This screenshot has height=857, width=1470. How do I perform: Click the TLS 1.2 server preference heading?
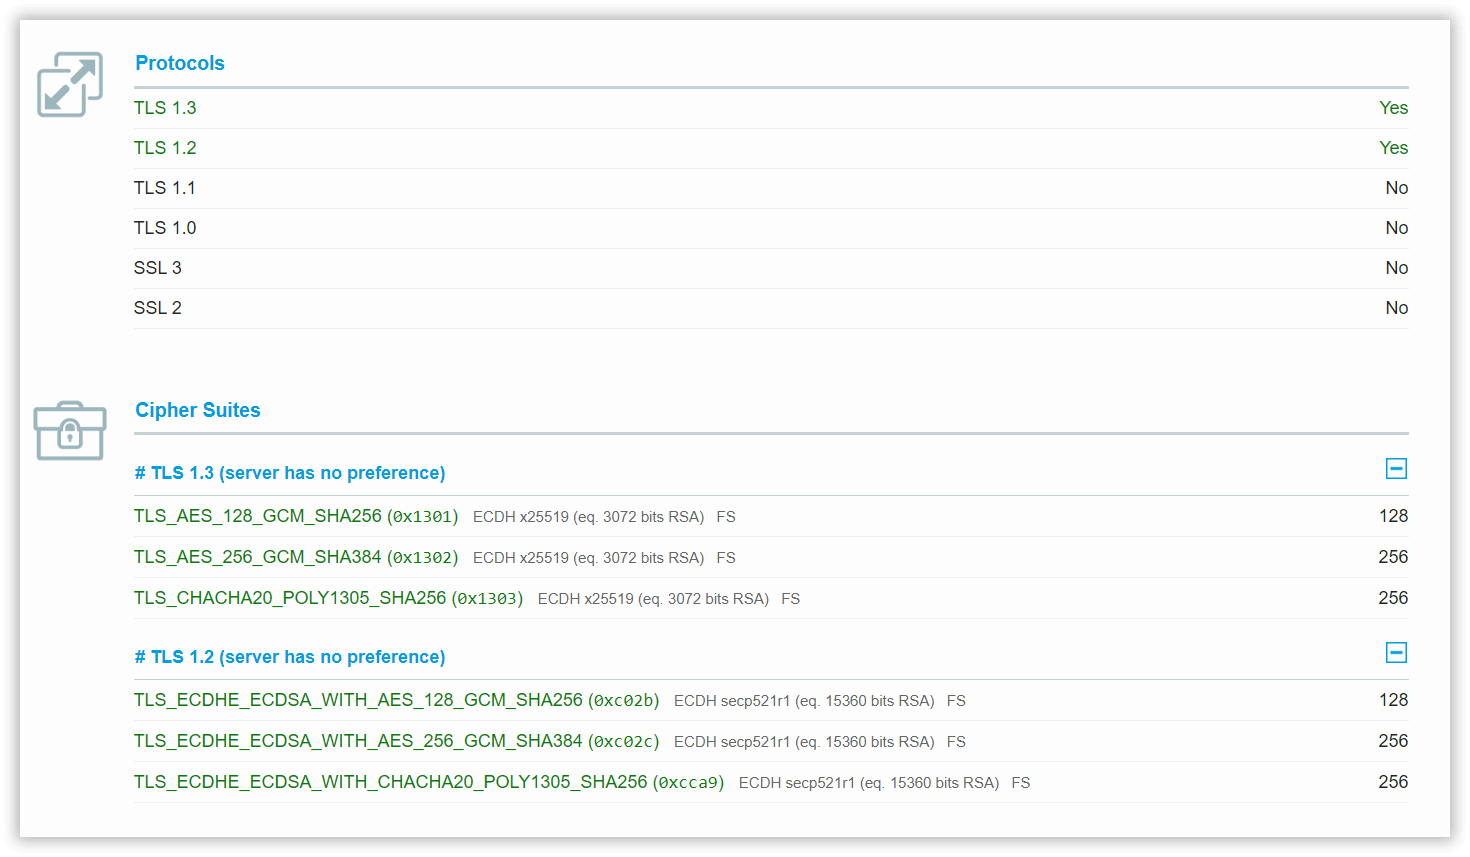[x=290, y=657]
